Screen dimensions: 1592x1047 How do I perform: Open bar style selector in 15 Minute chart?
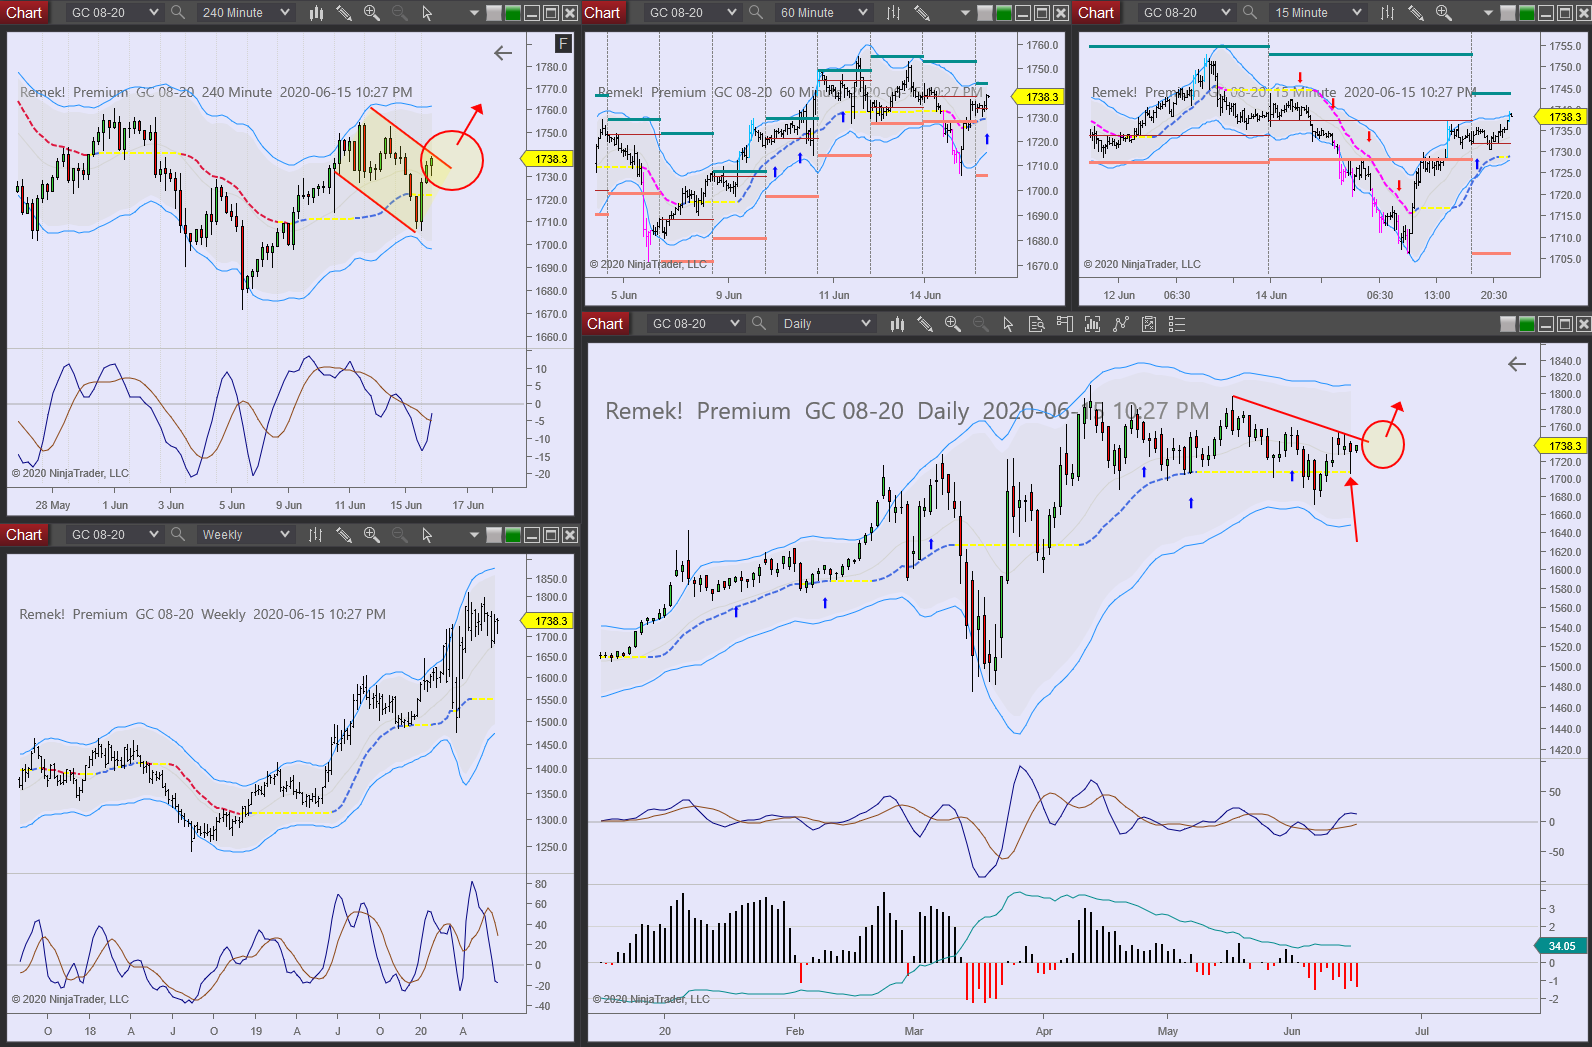coord(1388,13)
